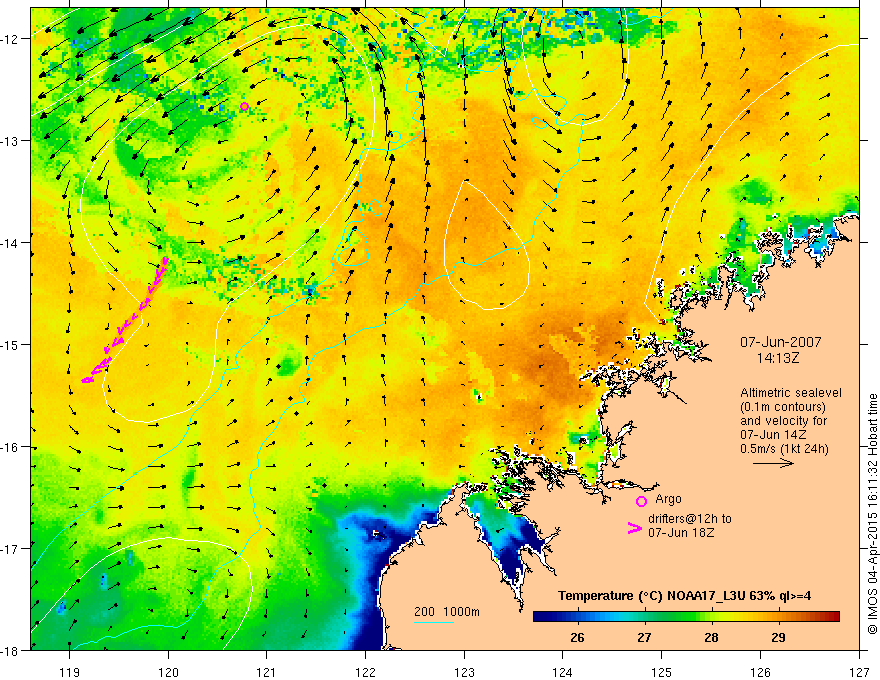Click the latitude label -12
The image size is (880, 680).
coord(11,39)
